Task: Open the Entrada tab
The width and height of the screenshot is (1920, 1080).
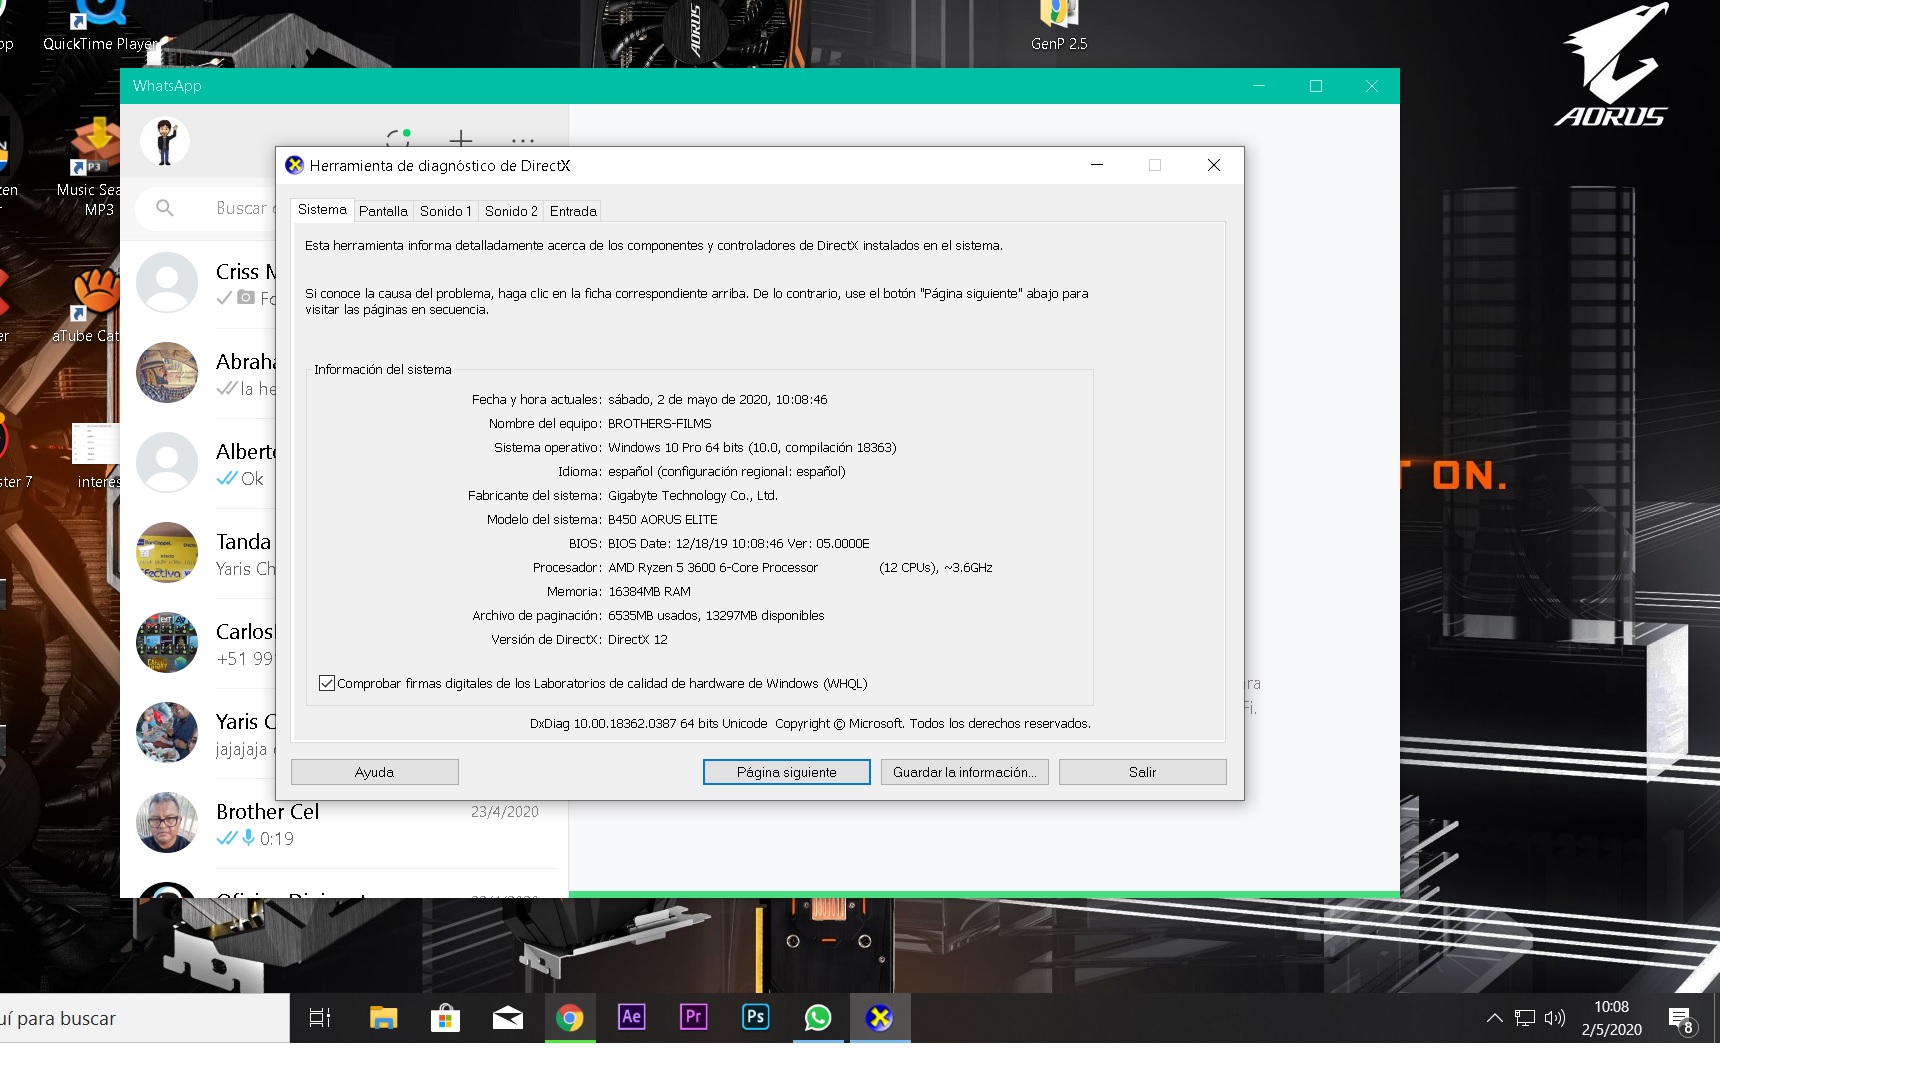Action: pyautogui.click(x=573, y=211)
